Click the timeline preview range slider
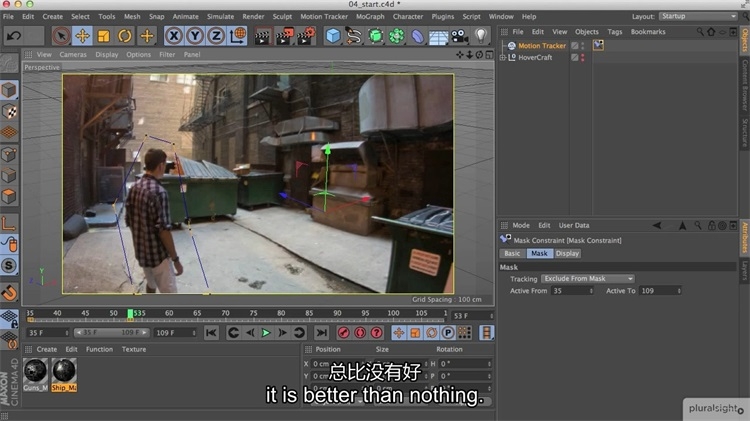This screenshot has width=750, height=421. point(111,332)
